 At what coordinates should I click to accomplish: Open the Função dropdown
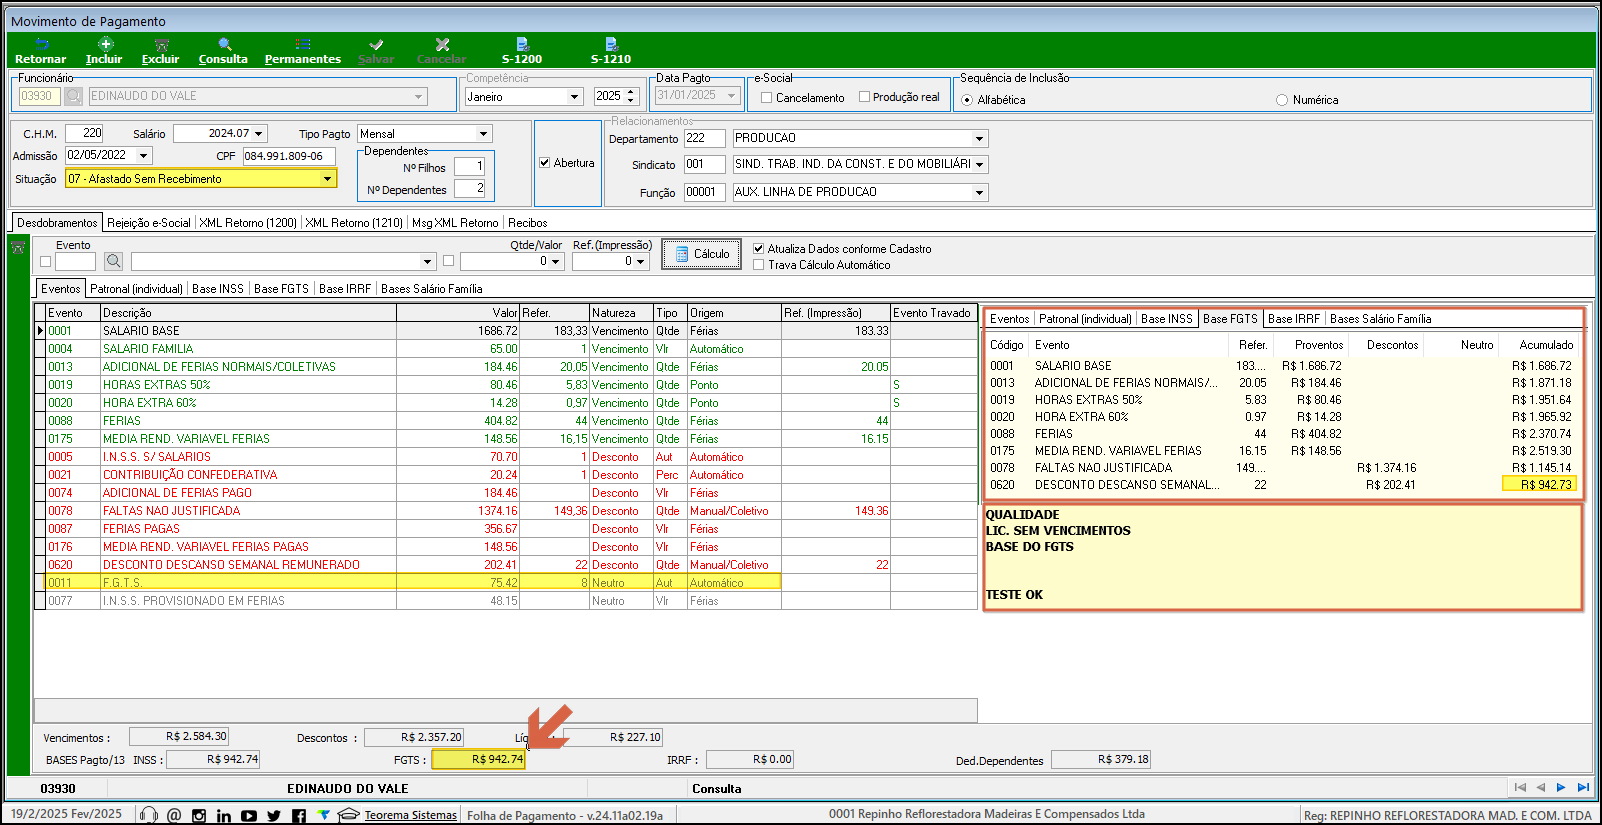(980, 192)
